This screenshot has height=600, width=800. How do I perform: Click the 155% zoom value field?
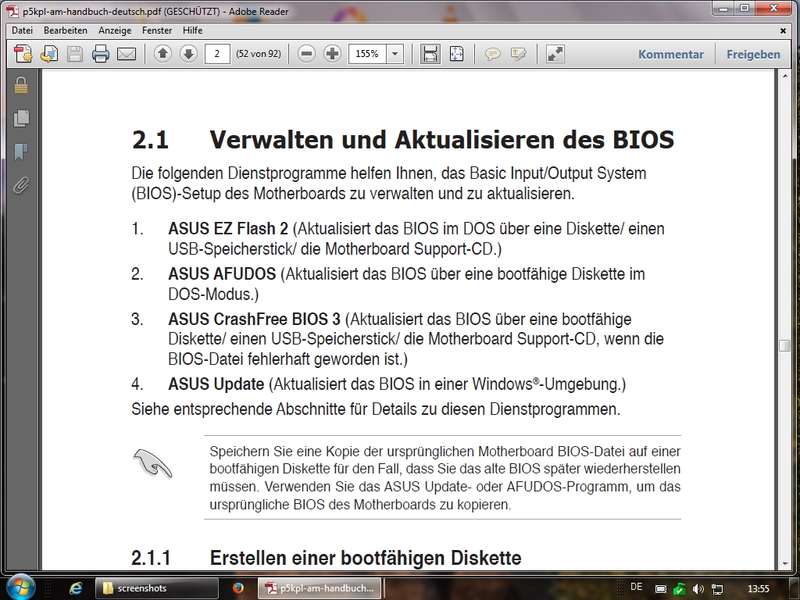(x=367, y=54)
